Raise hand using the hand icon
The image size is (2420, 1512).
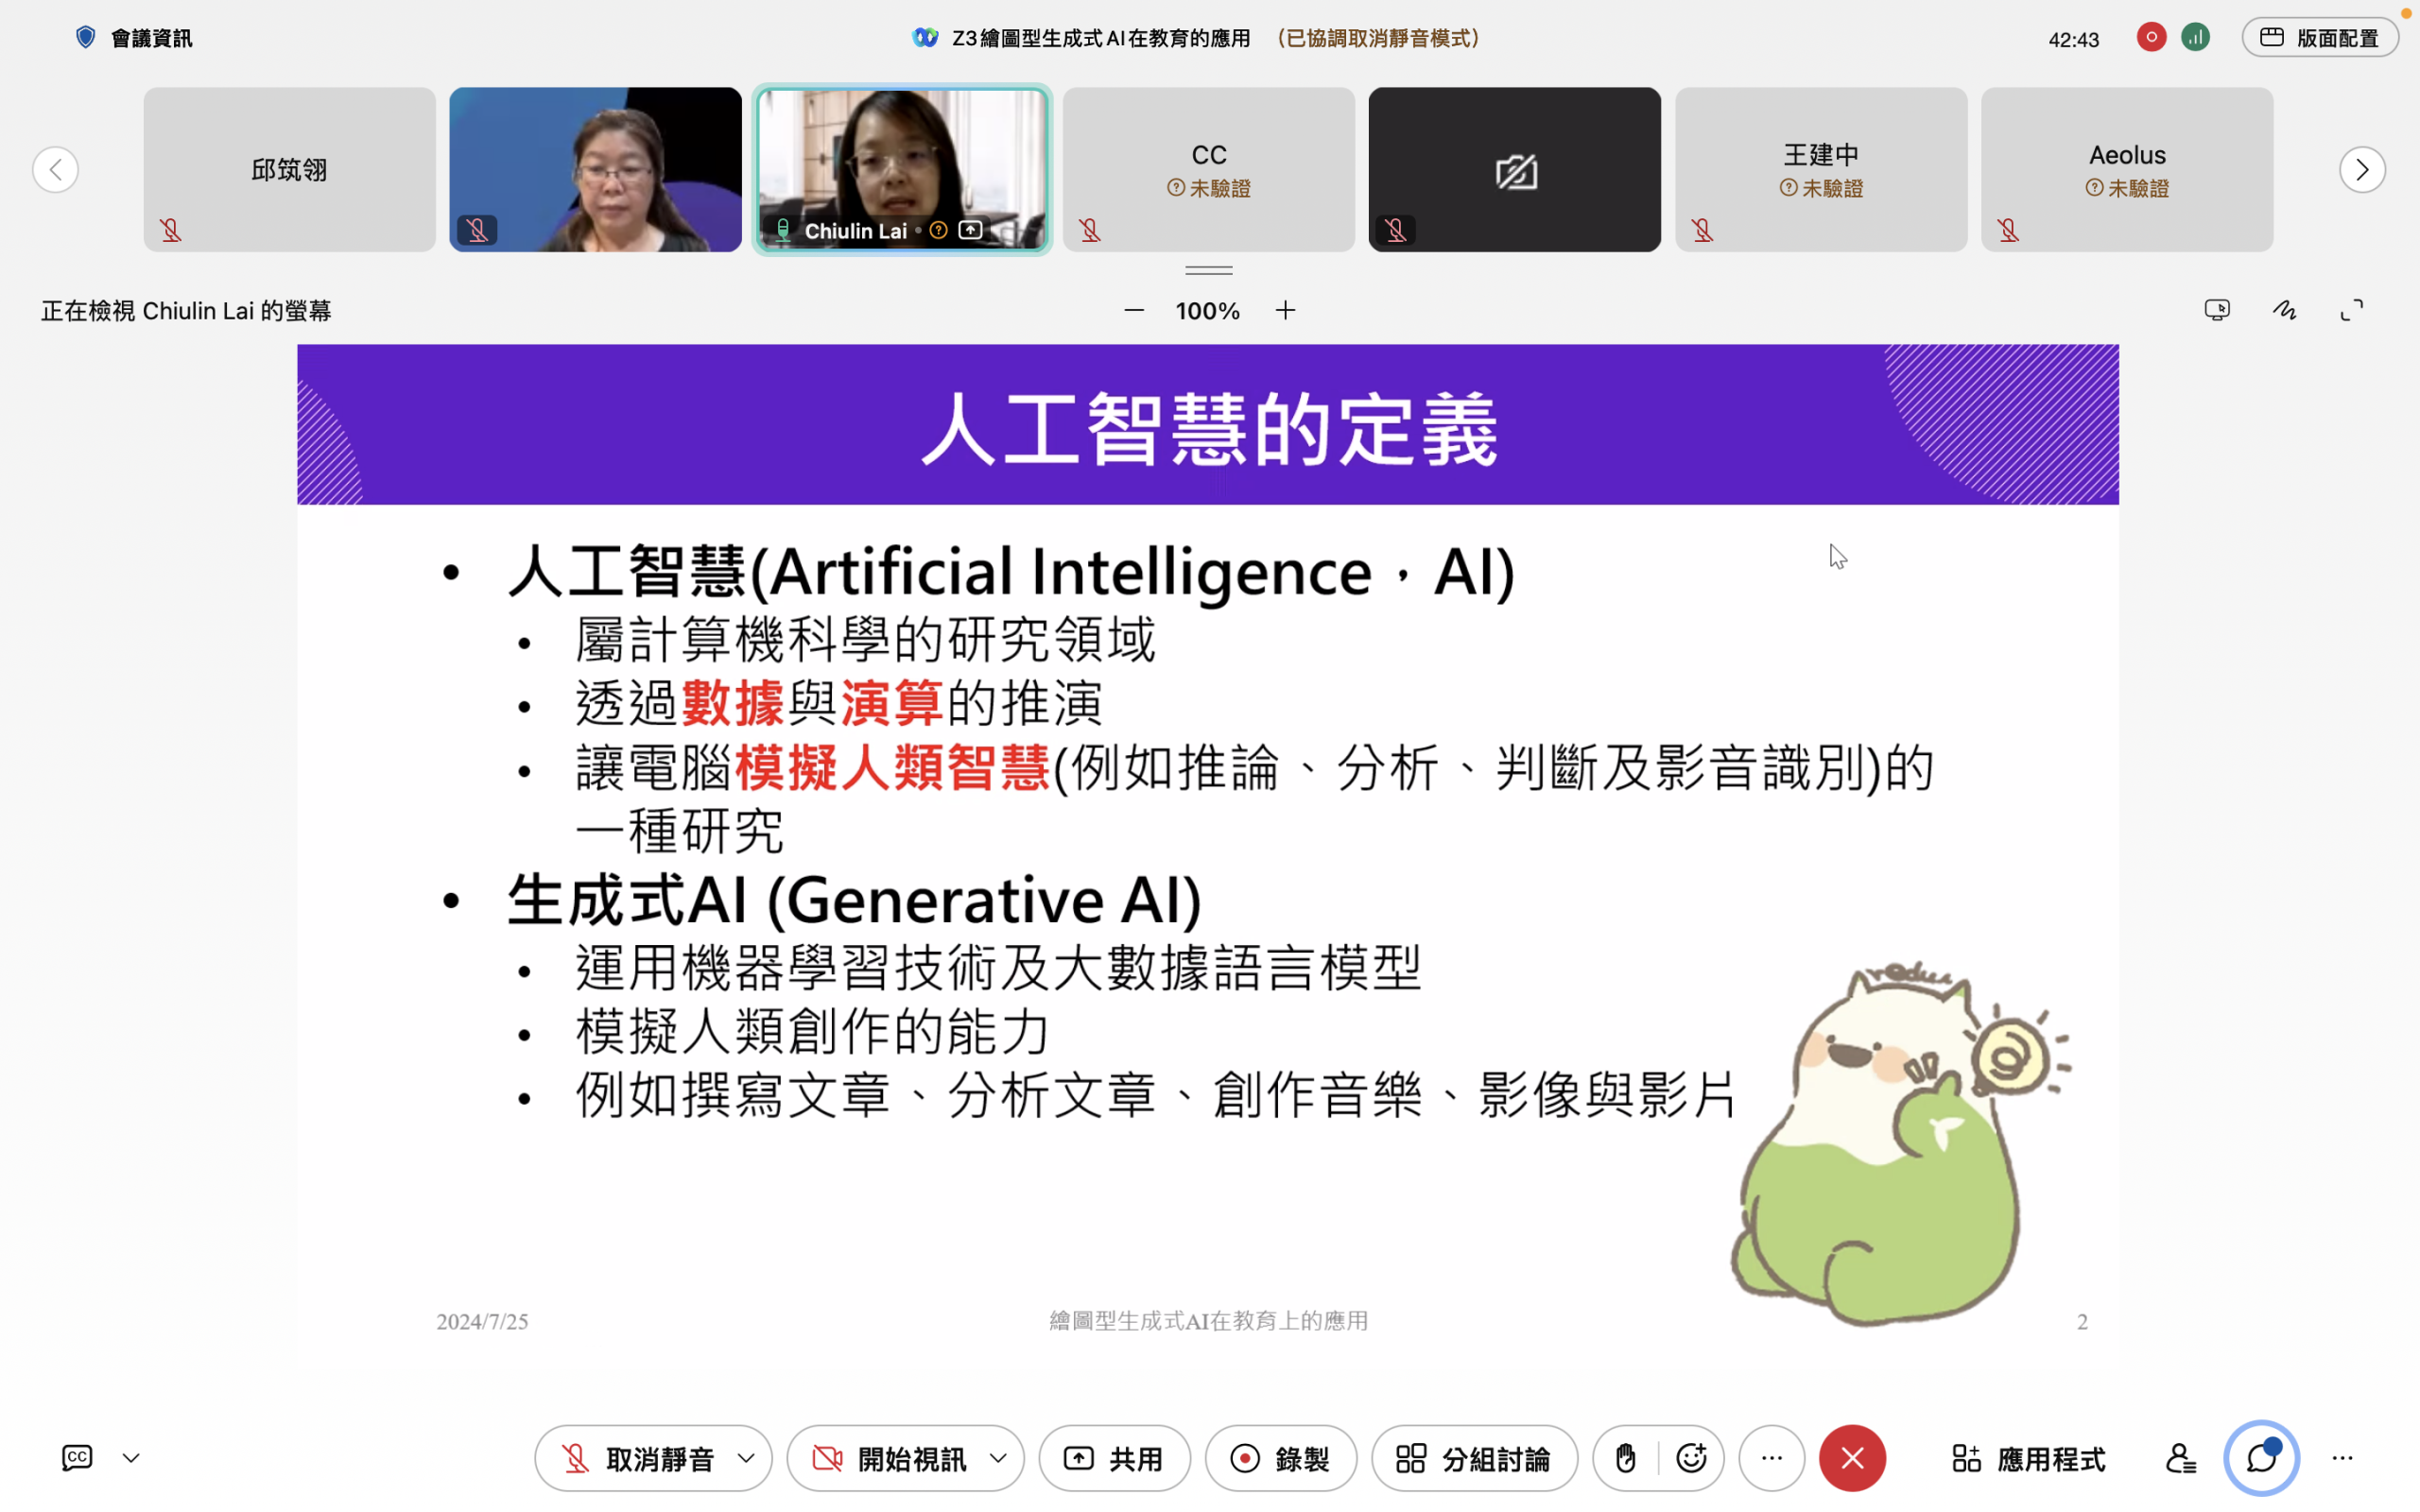(1626, 1458)
